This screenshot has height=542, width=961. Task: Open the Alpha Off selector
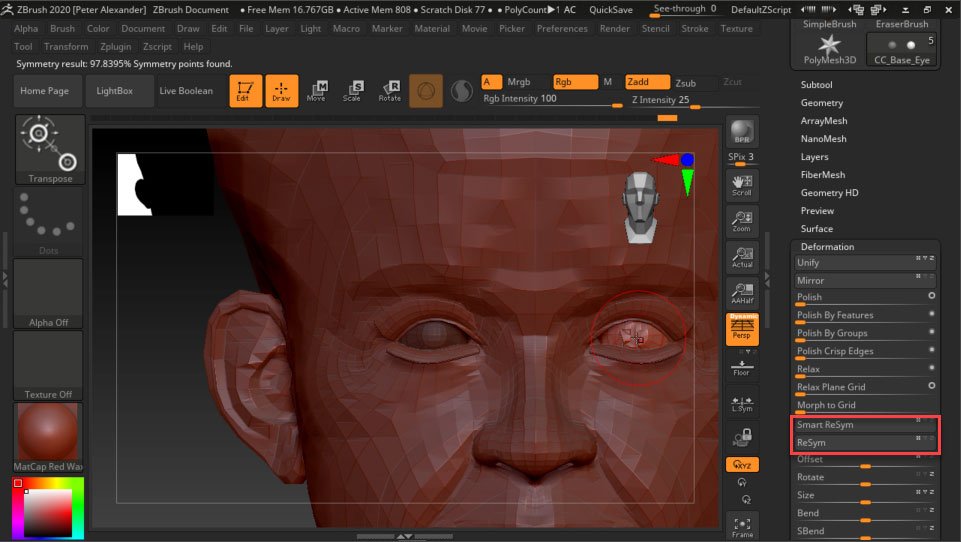pyautogui.click(x=48, y=294)
